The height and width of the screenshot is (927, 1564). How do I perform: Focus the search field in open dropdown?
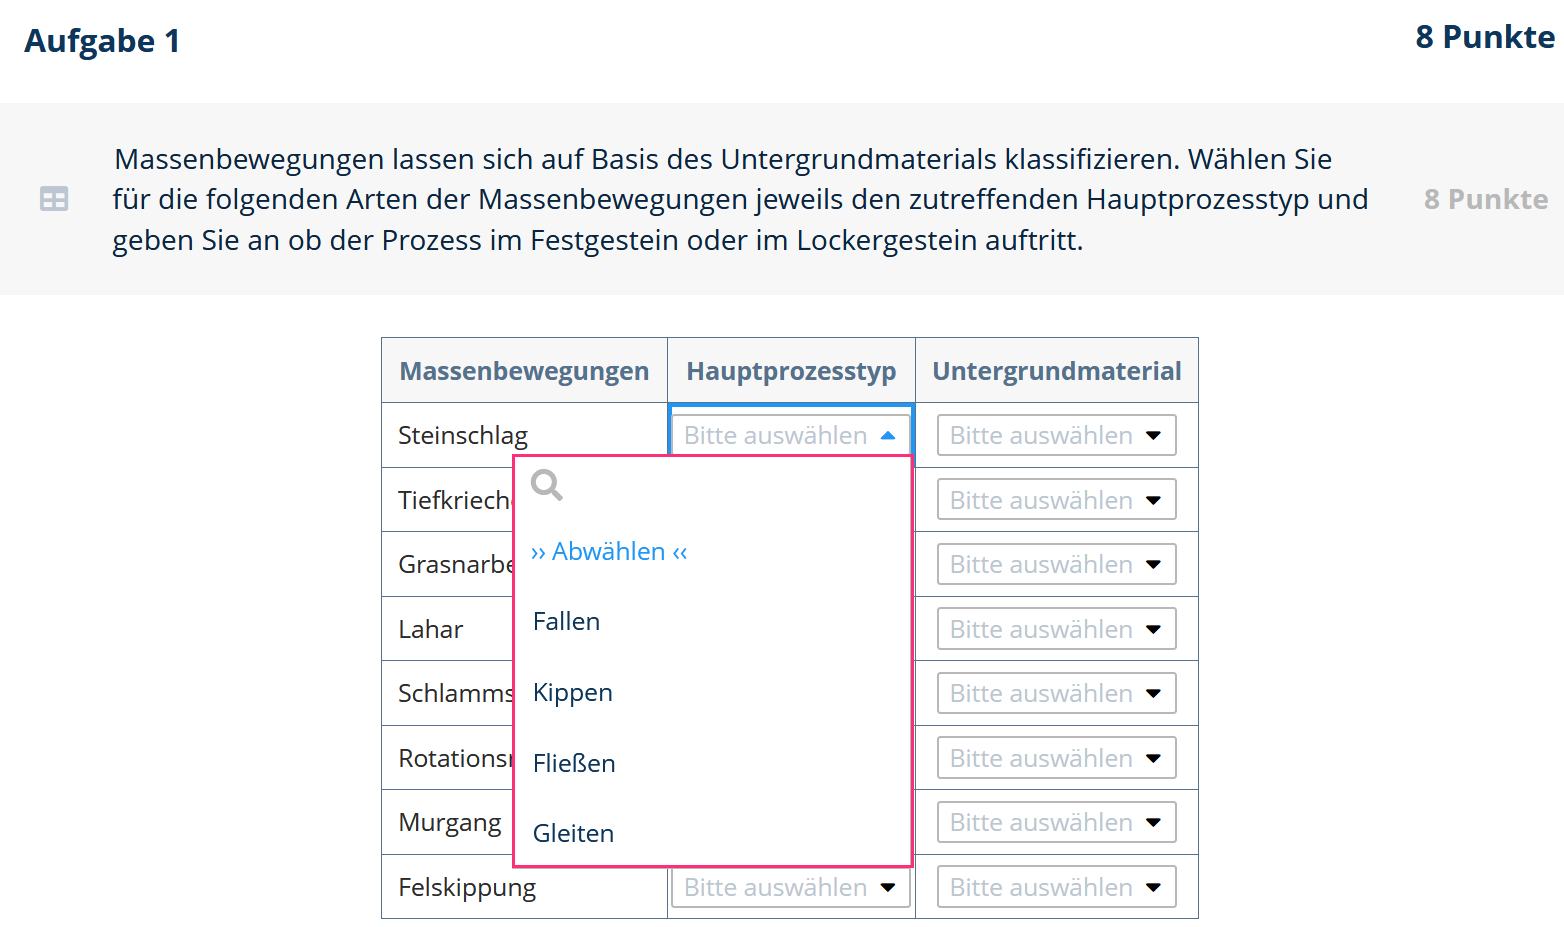713,485
